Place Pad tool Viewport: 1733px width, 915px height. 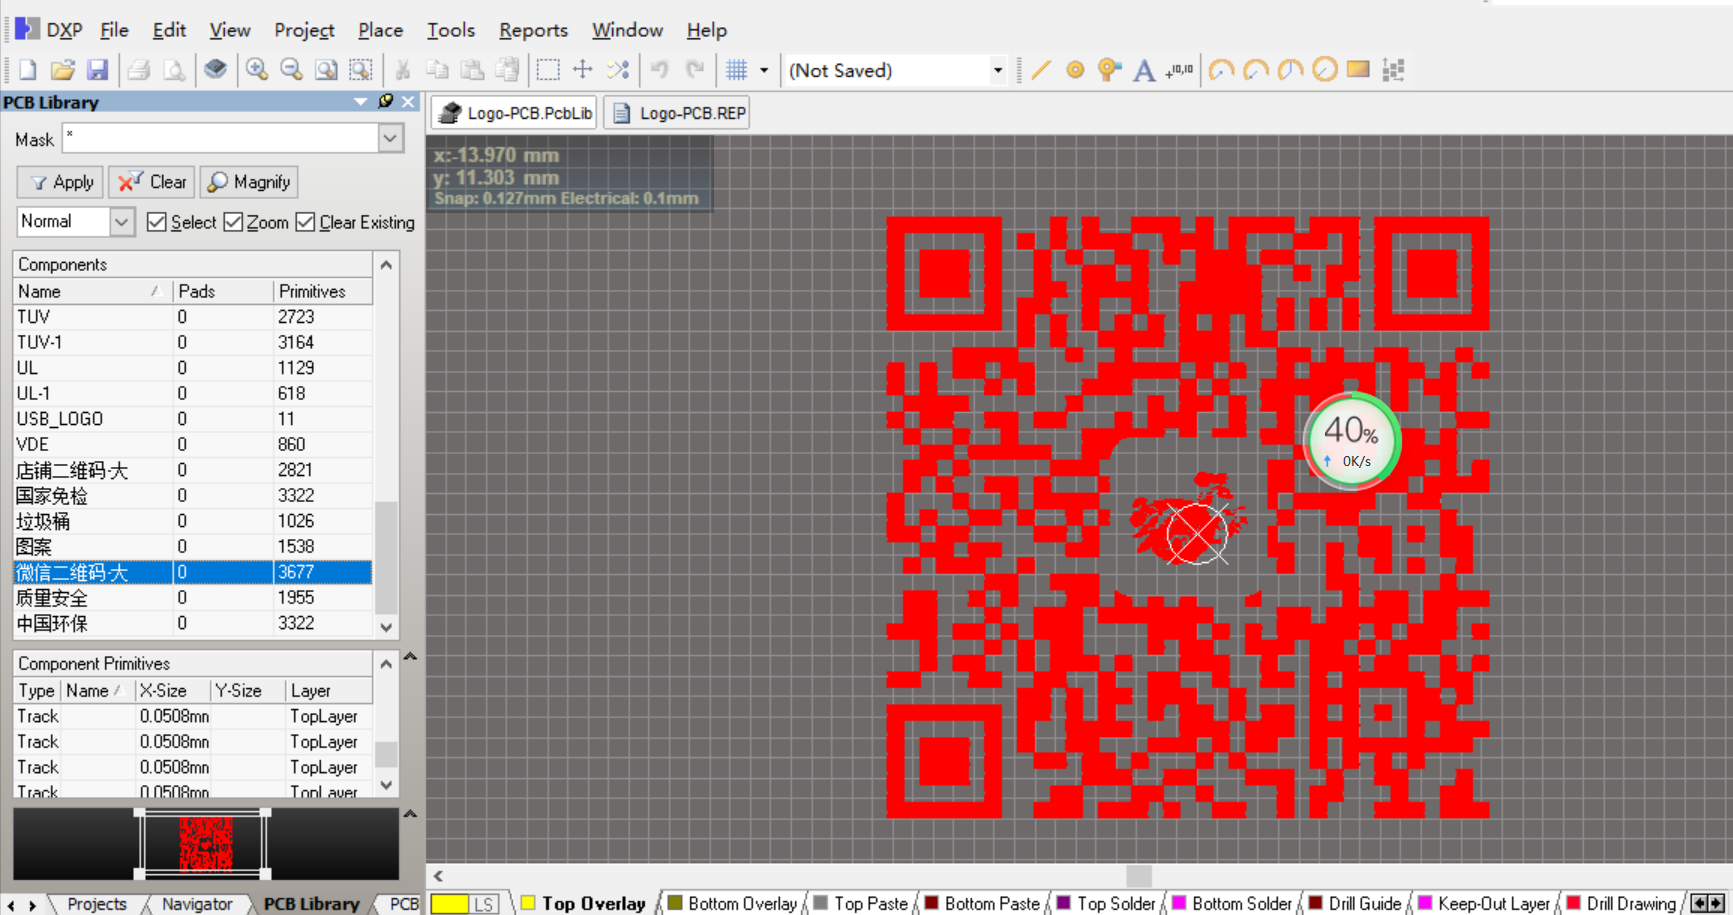[1075, 70]
